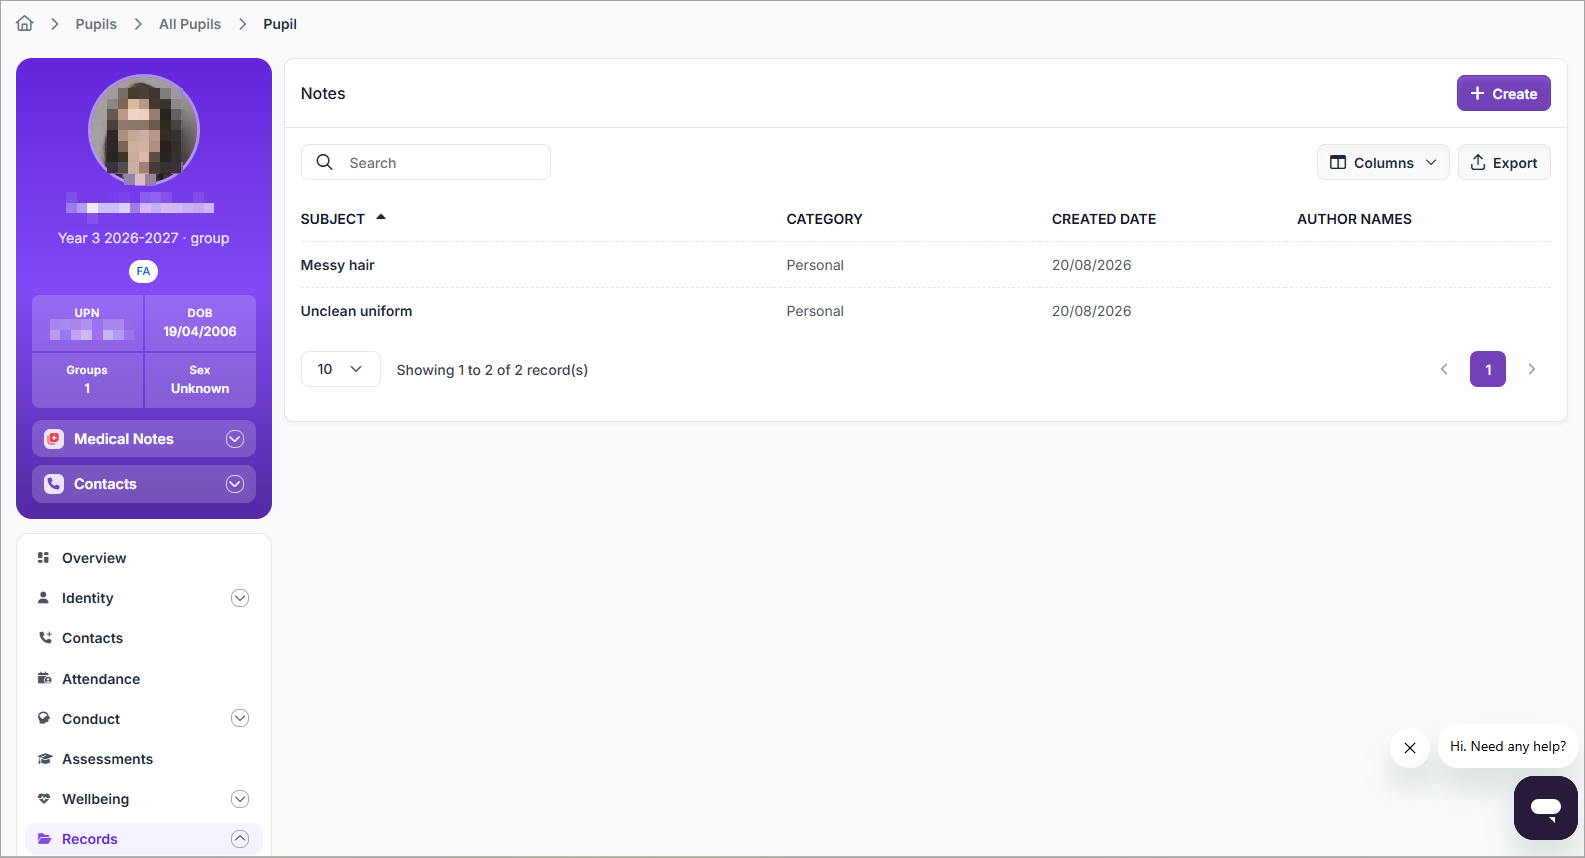Open the chat widget launcher

1546,808
